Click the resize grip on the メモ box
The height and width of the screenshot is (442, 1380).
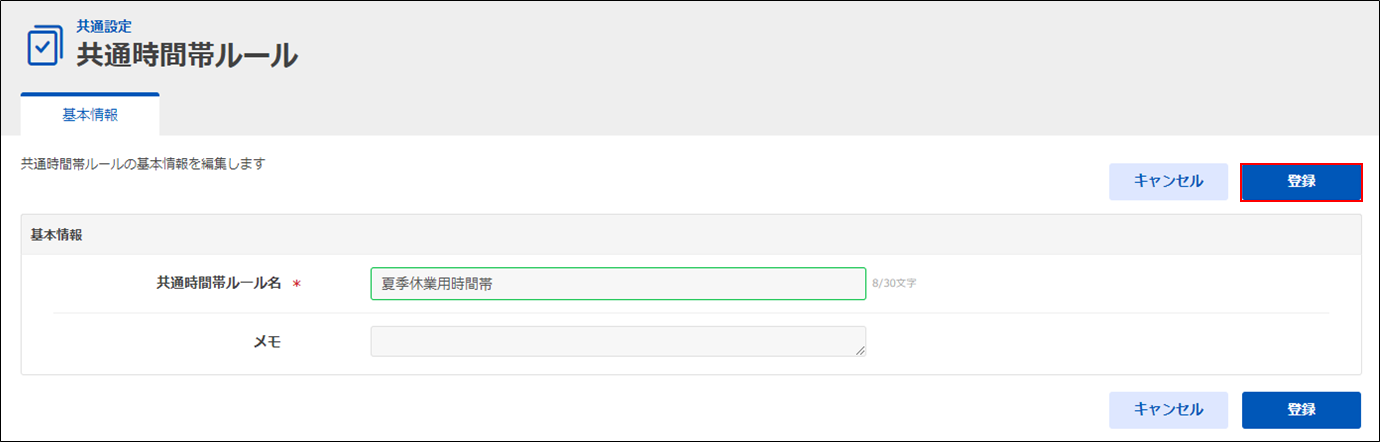860,350
